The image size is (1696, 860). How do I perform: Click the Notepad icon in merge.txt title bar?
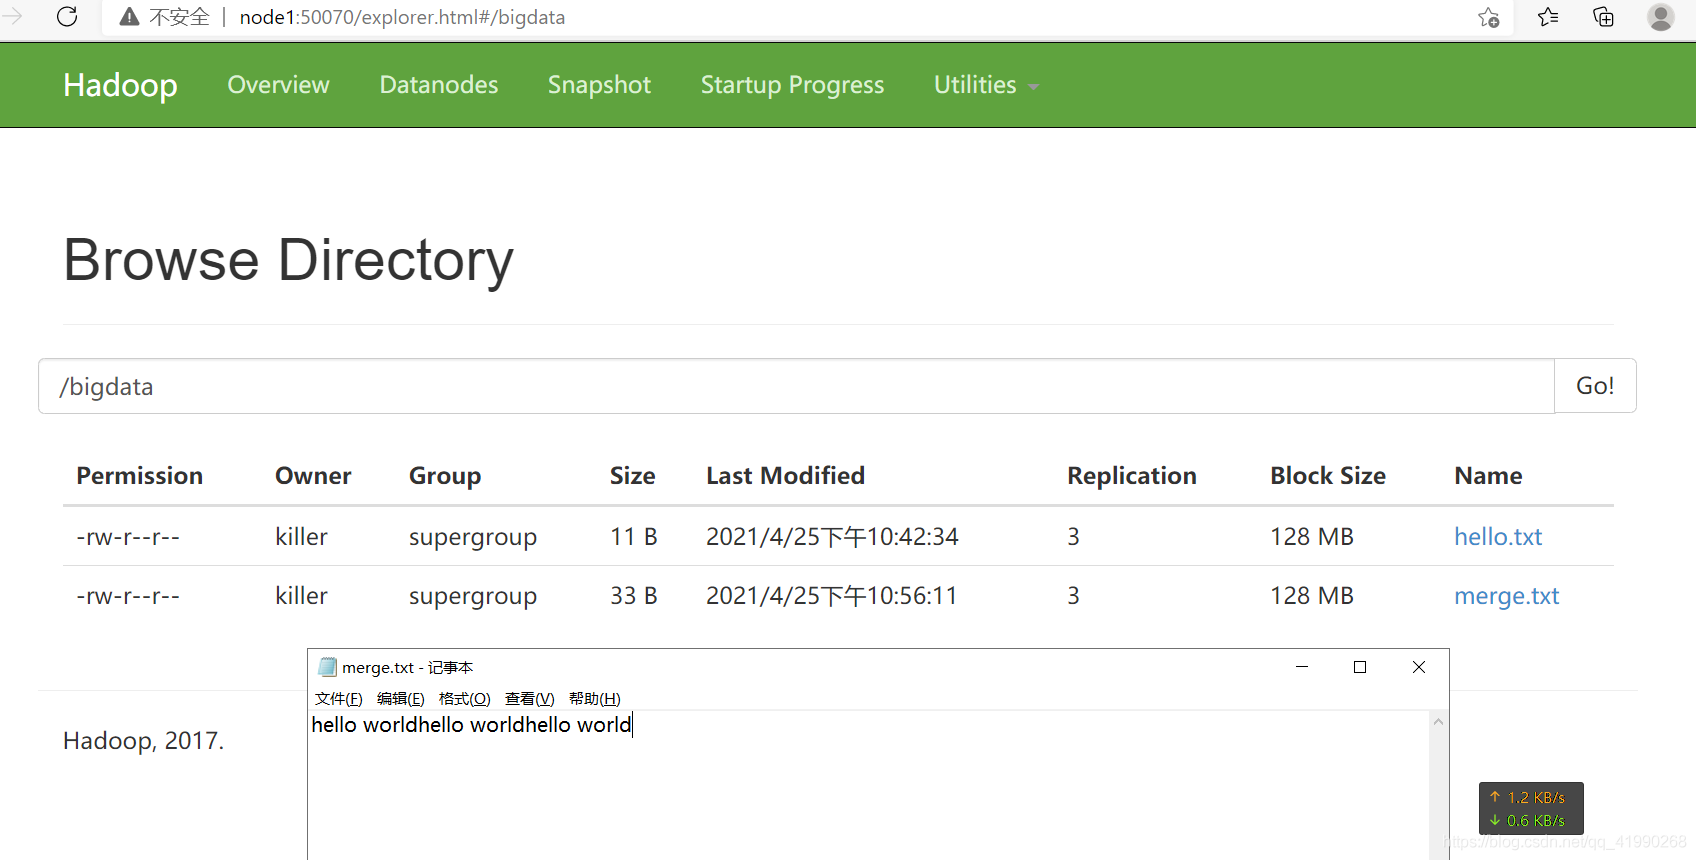coord(327,667)
